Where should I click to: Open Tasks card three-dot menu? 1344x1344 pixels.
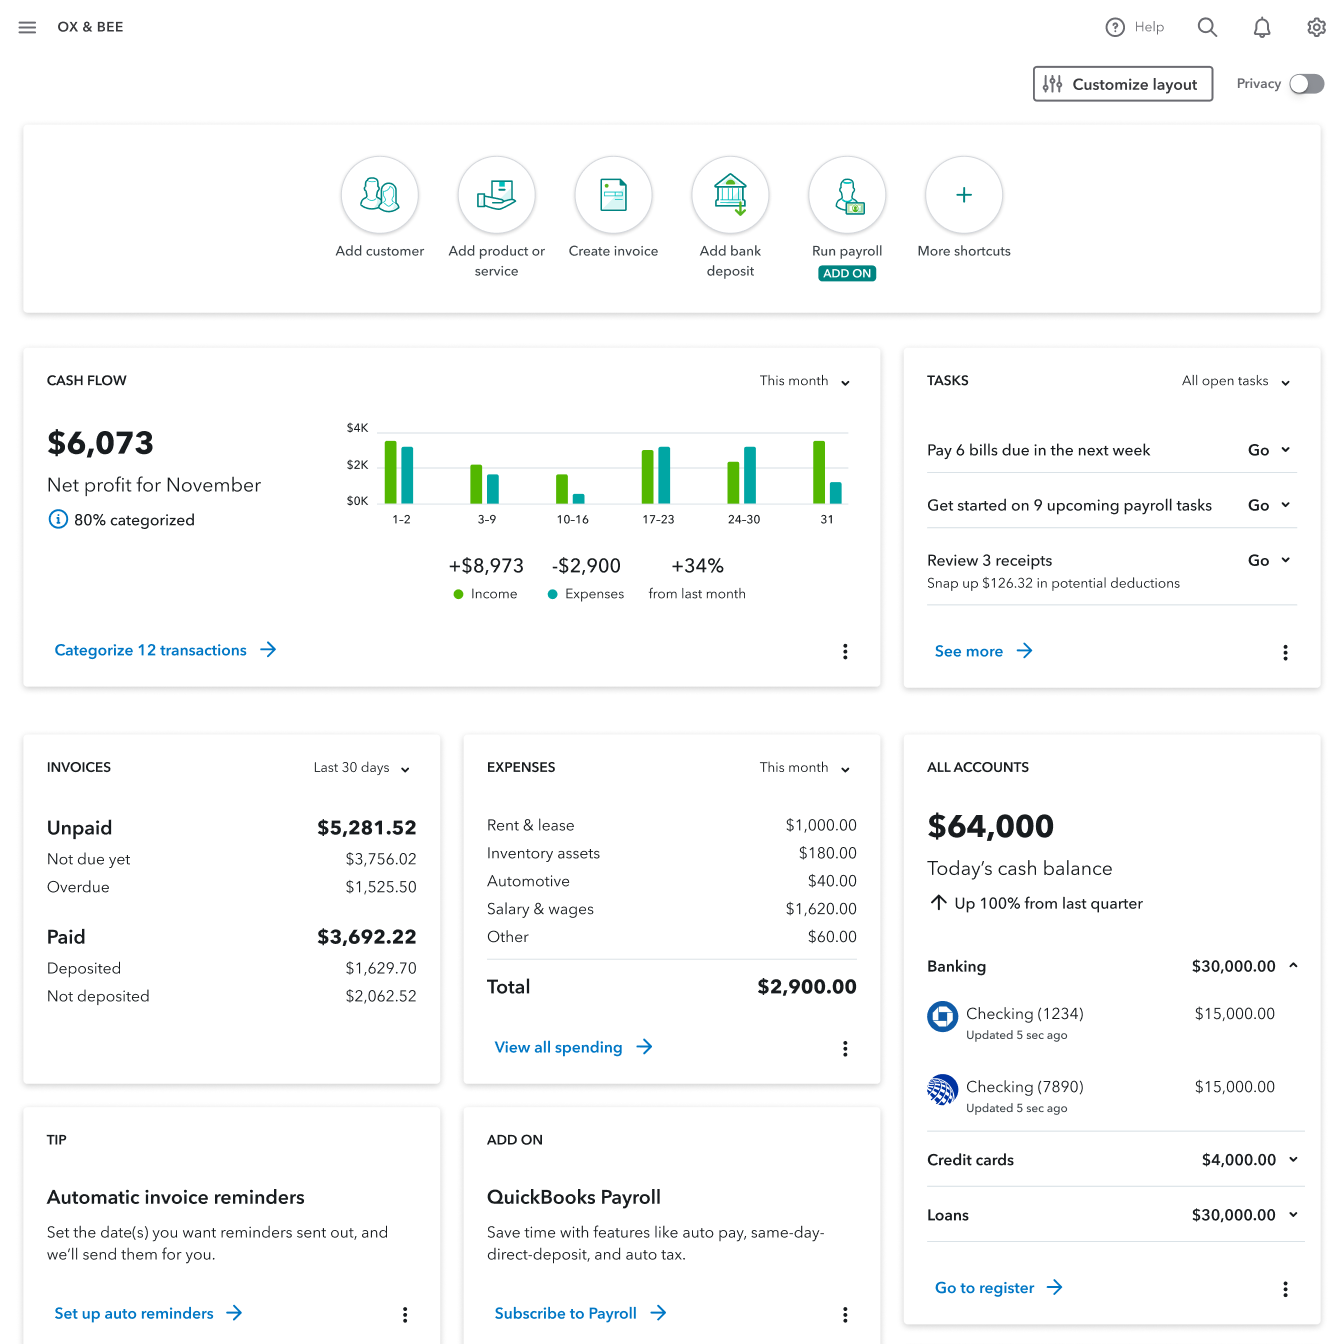click(1285, 653)
